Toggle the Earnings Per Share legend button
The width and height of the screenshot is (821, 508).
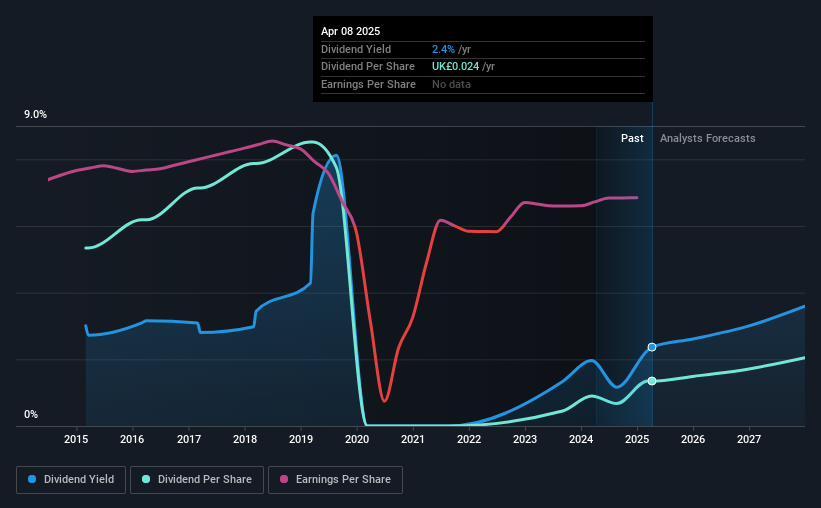335,480
